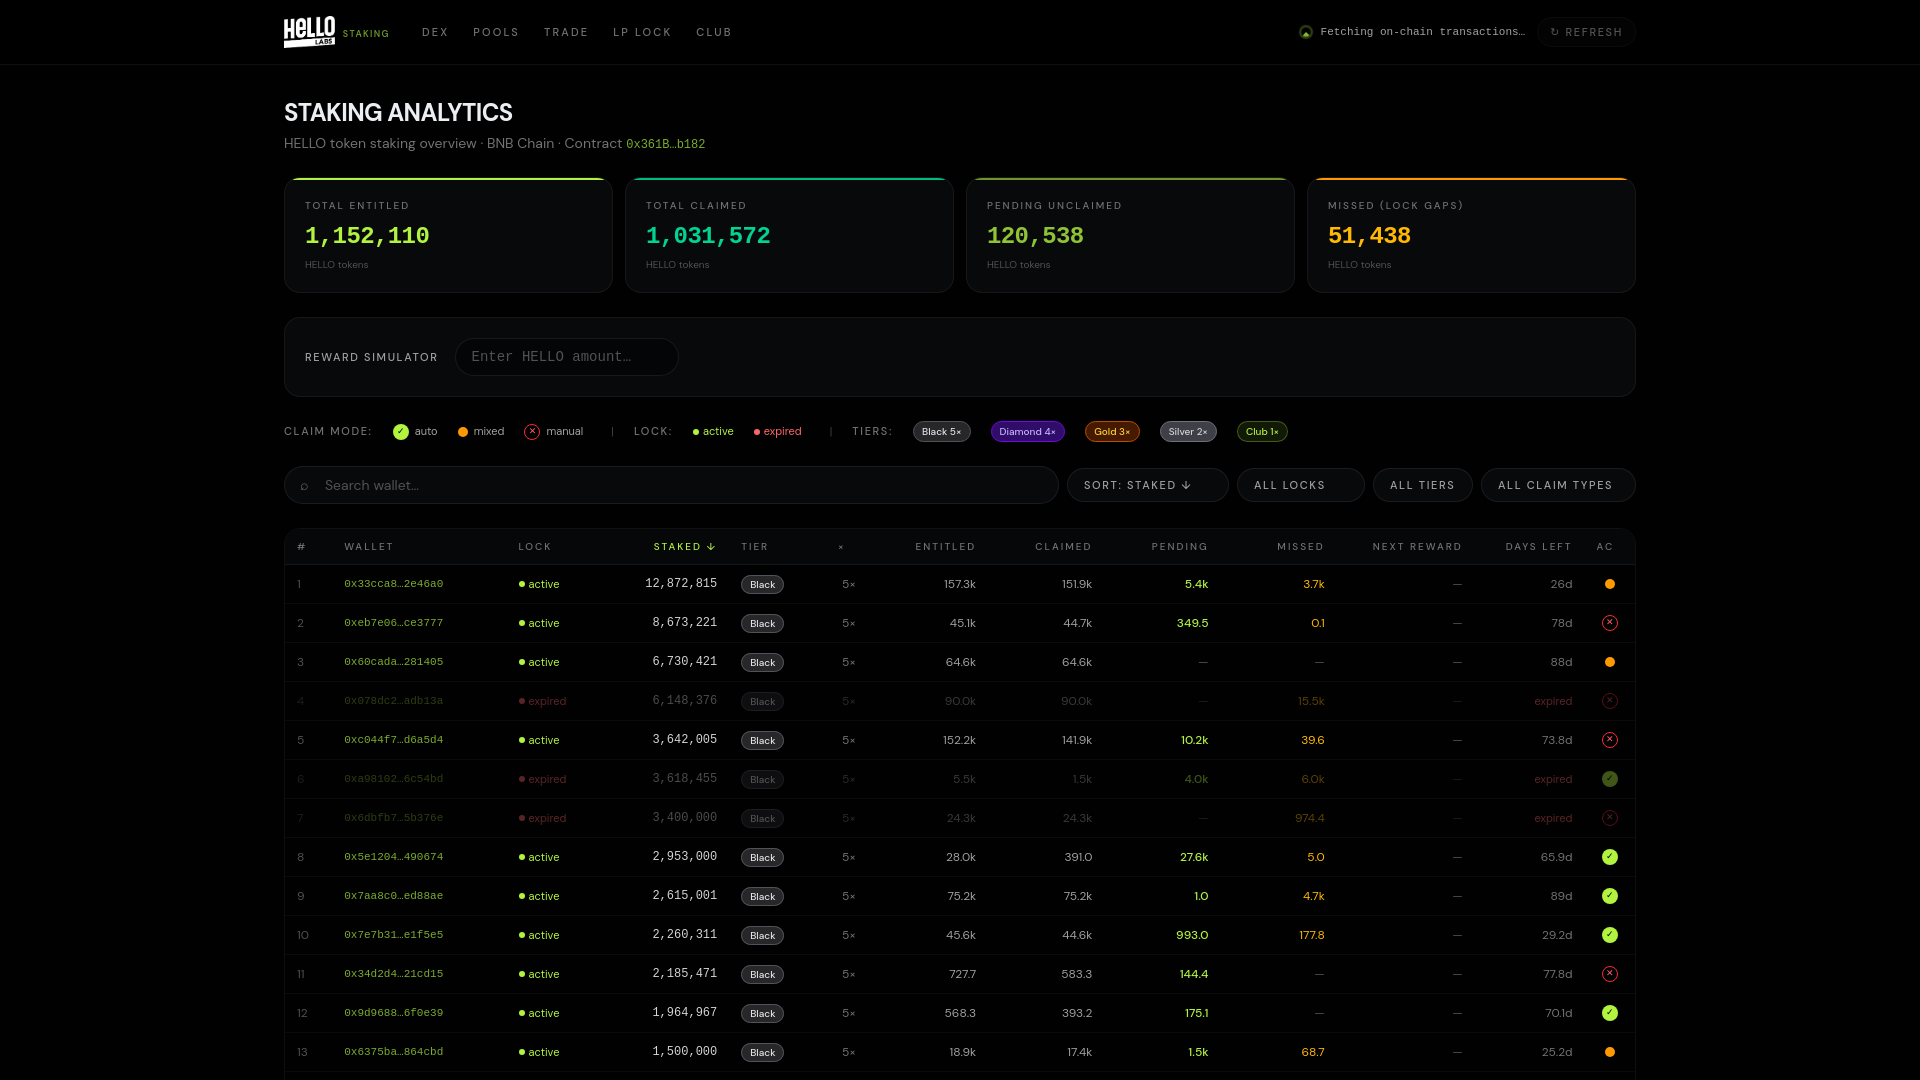The width and height of the screenshot is (1920, 1080).
Task: Focus the Search wallet field
Action: pos(671,485)
